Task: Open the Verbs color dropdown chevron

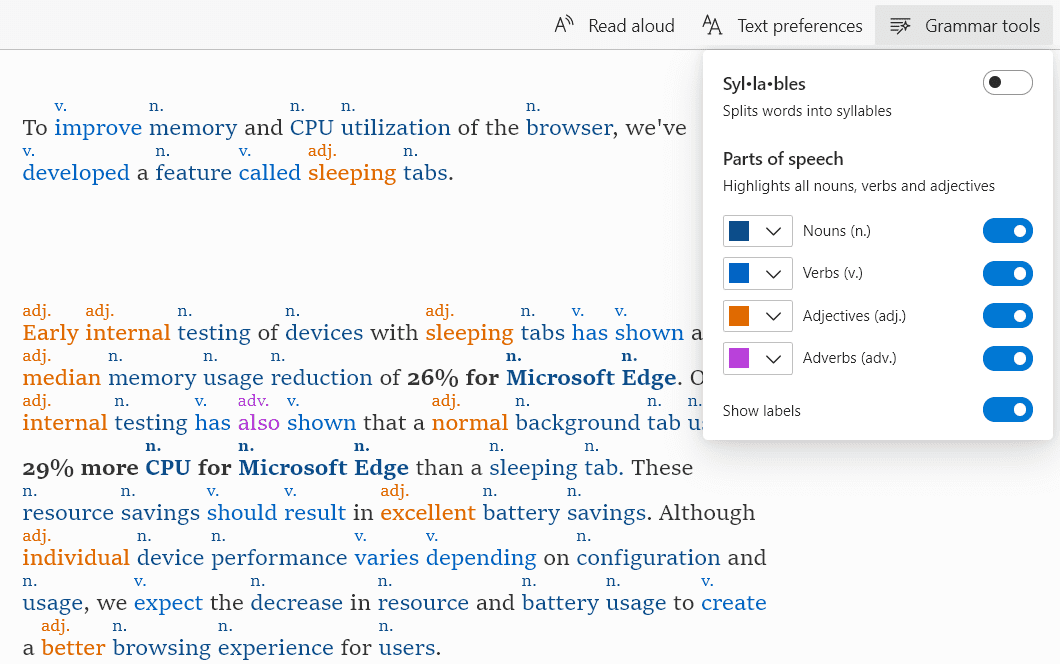Action: [x=773, y=274]
